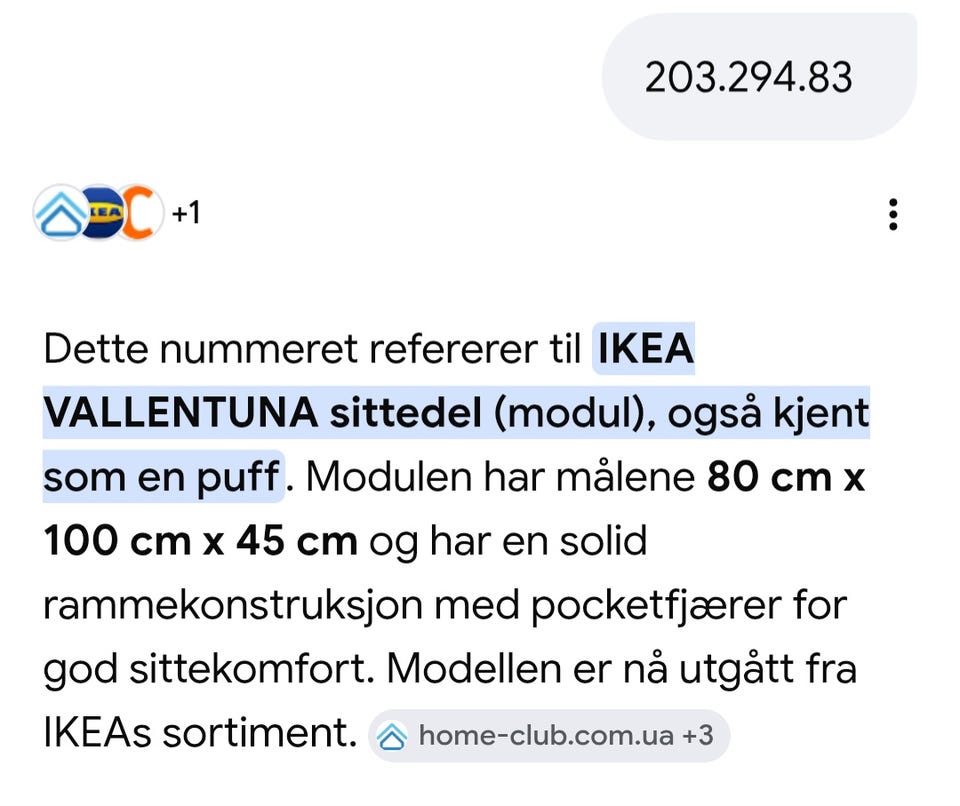Click the highlighted VALLENTUNA sittedel text
Viewport: 960px width, 806px height.
(263, 412)
